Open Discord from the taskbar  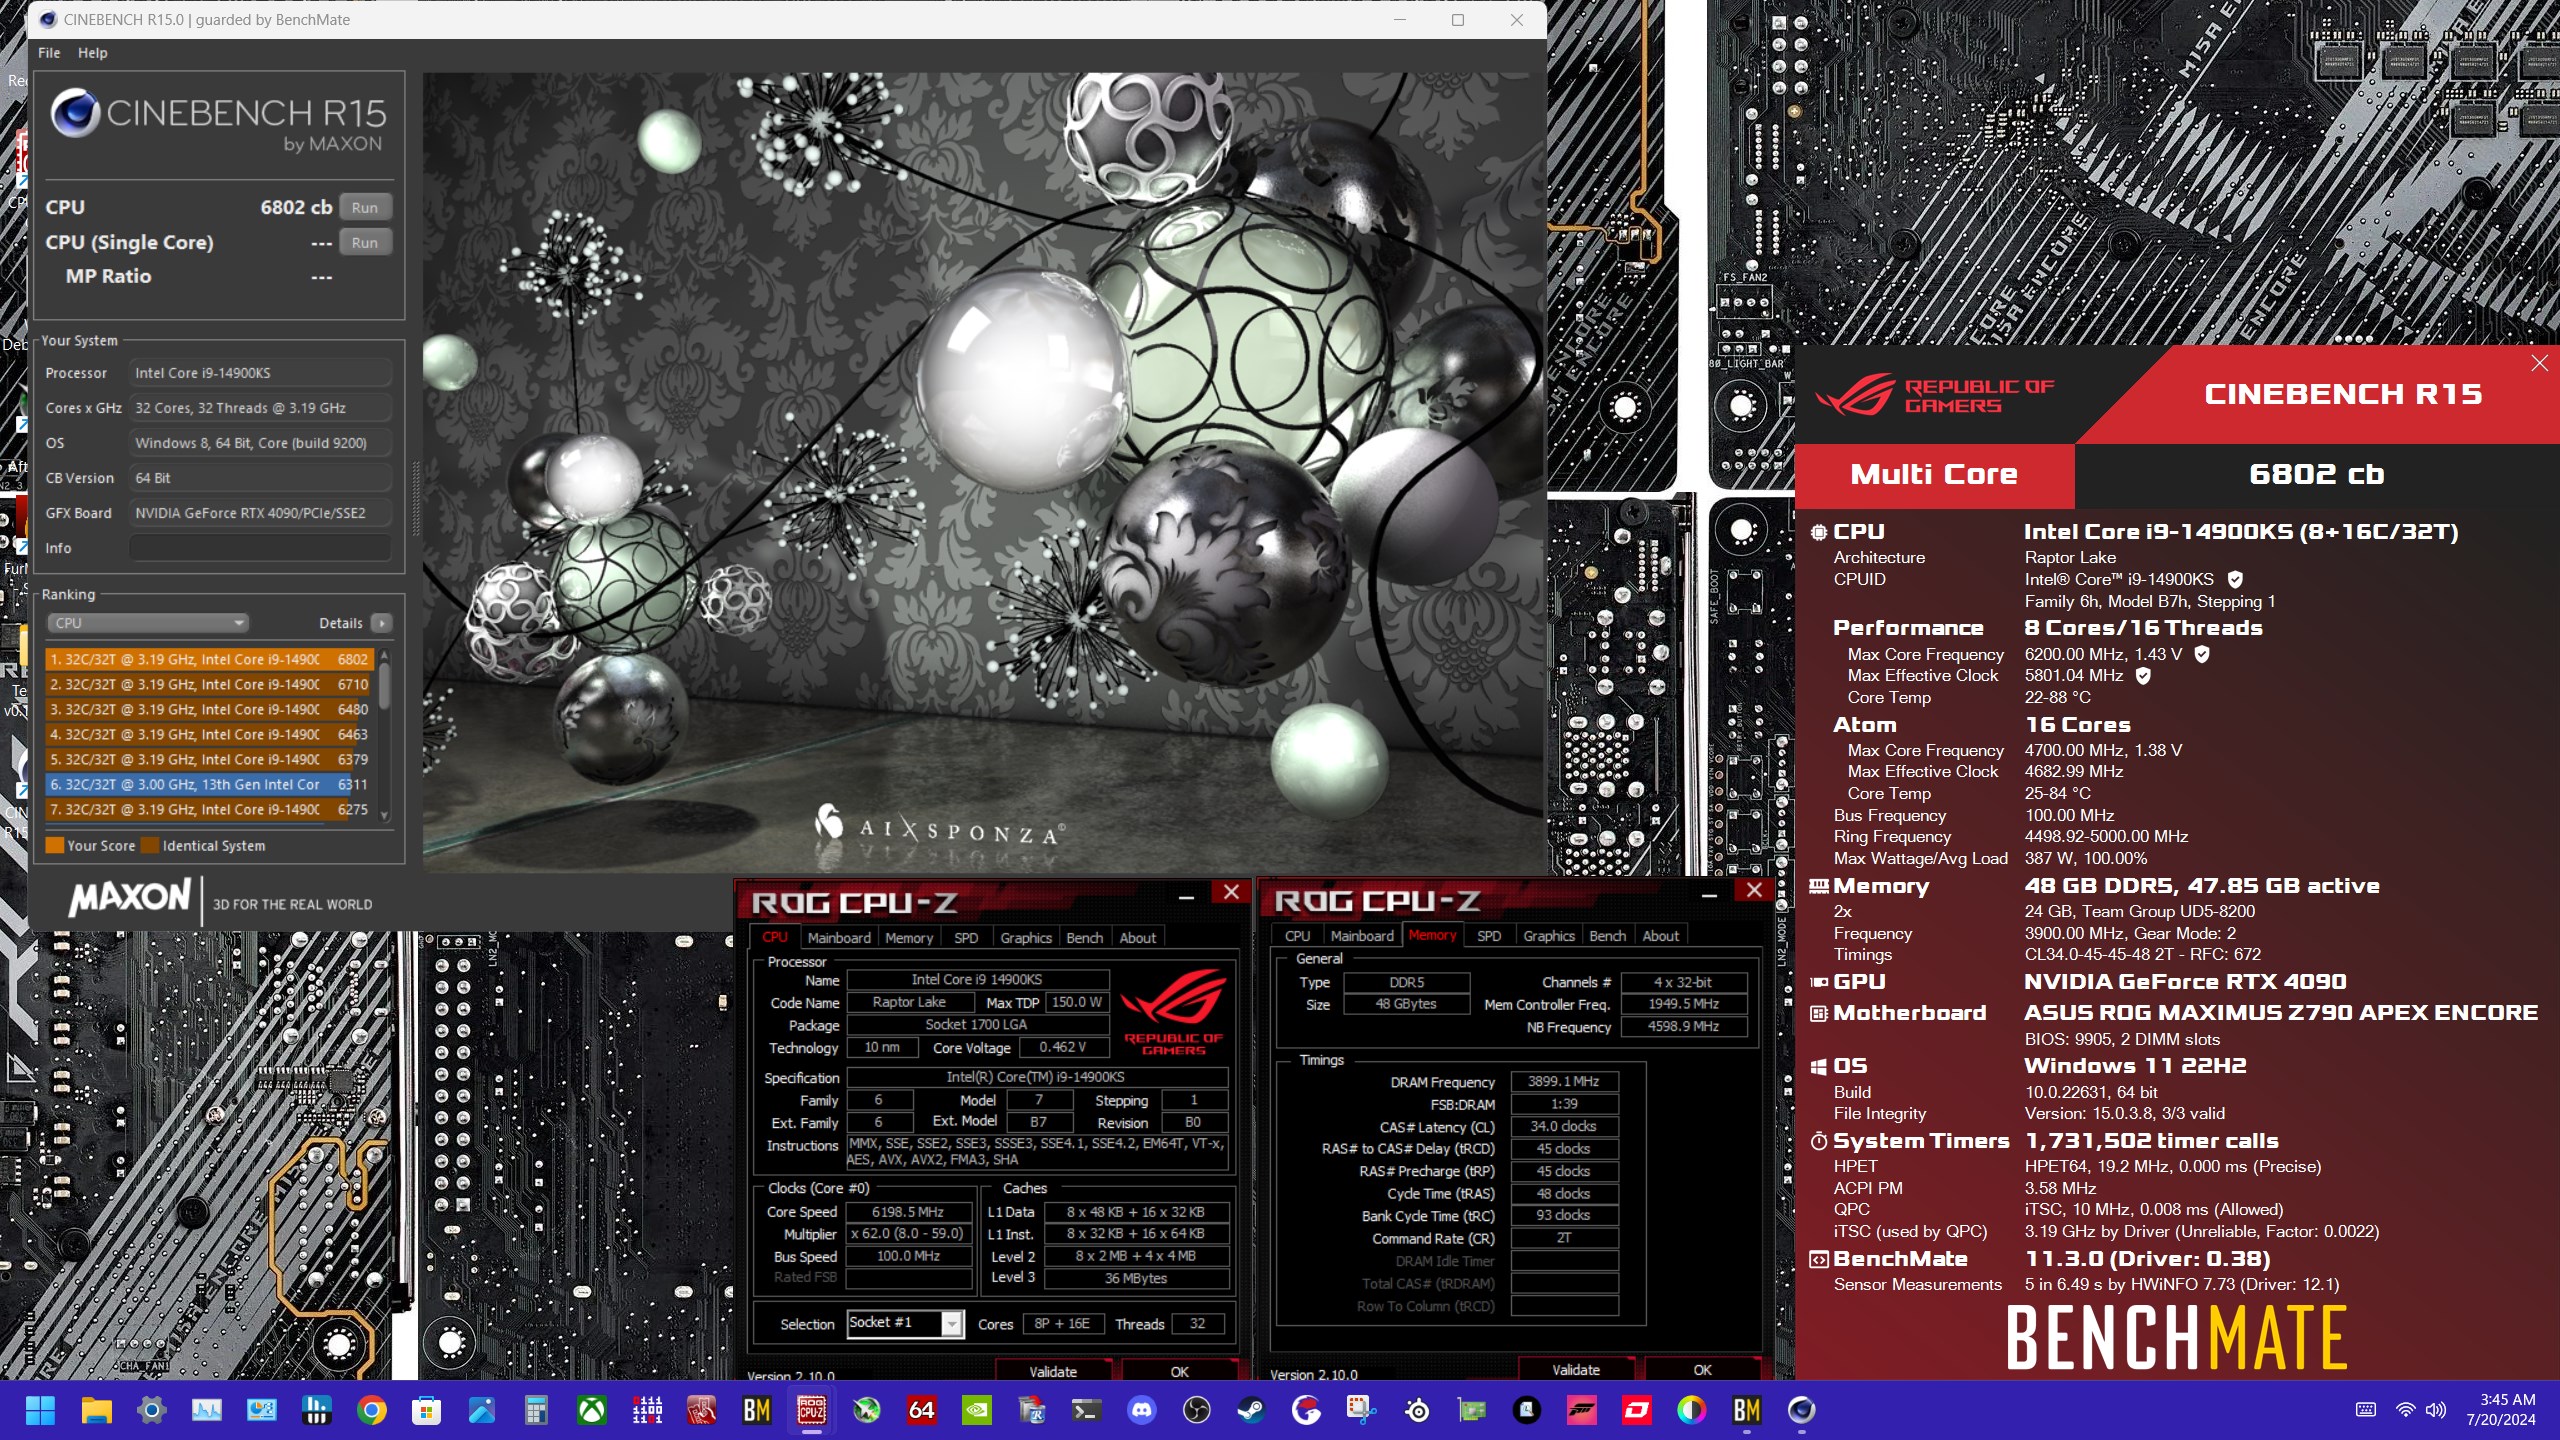tap(1141, 1410)
